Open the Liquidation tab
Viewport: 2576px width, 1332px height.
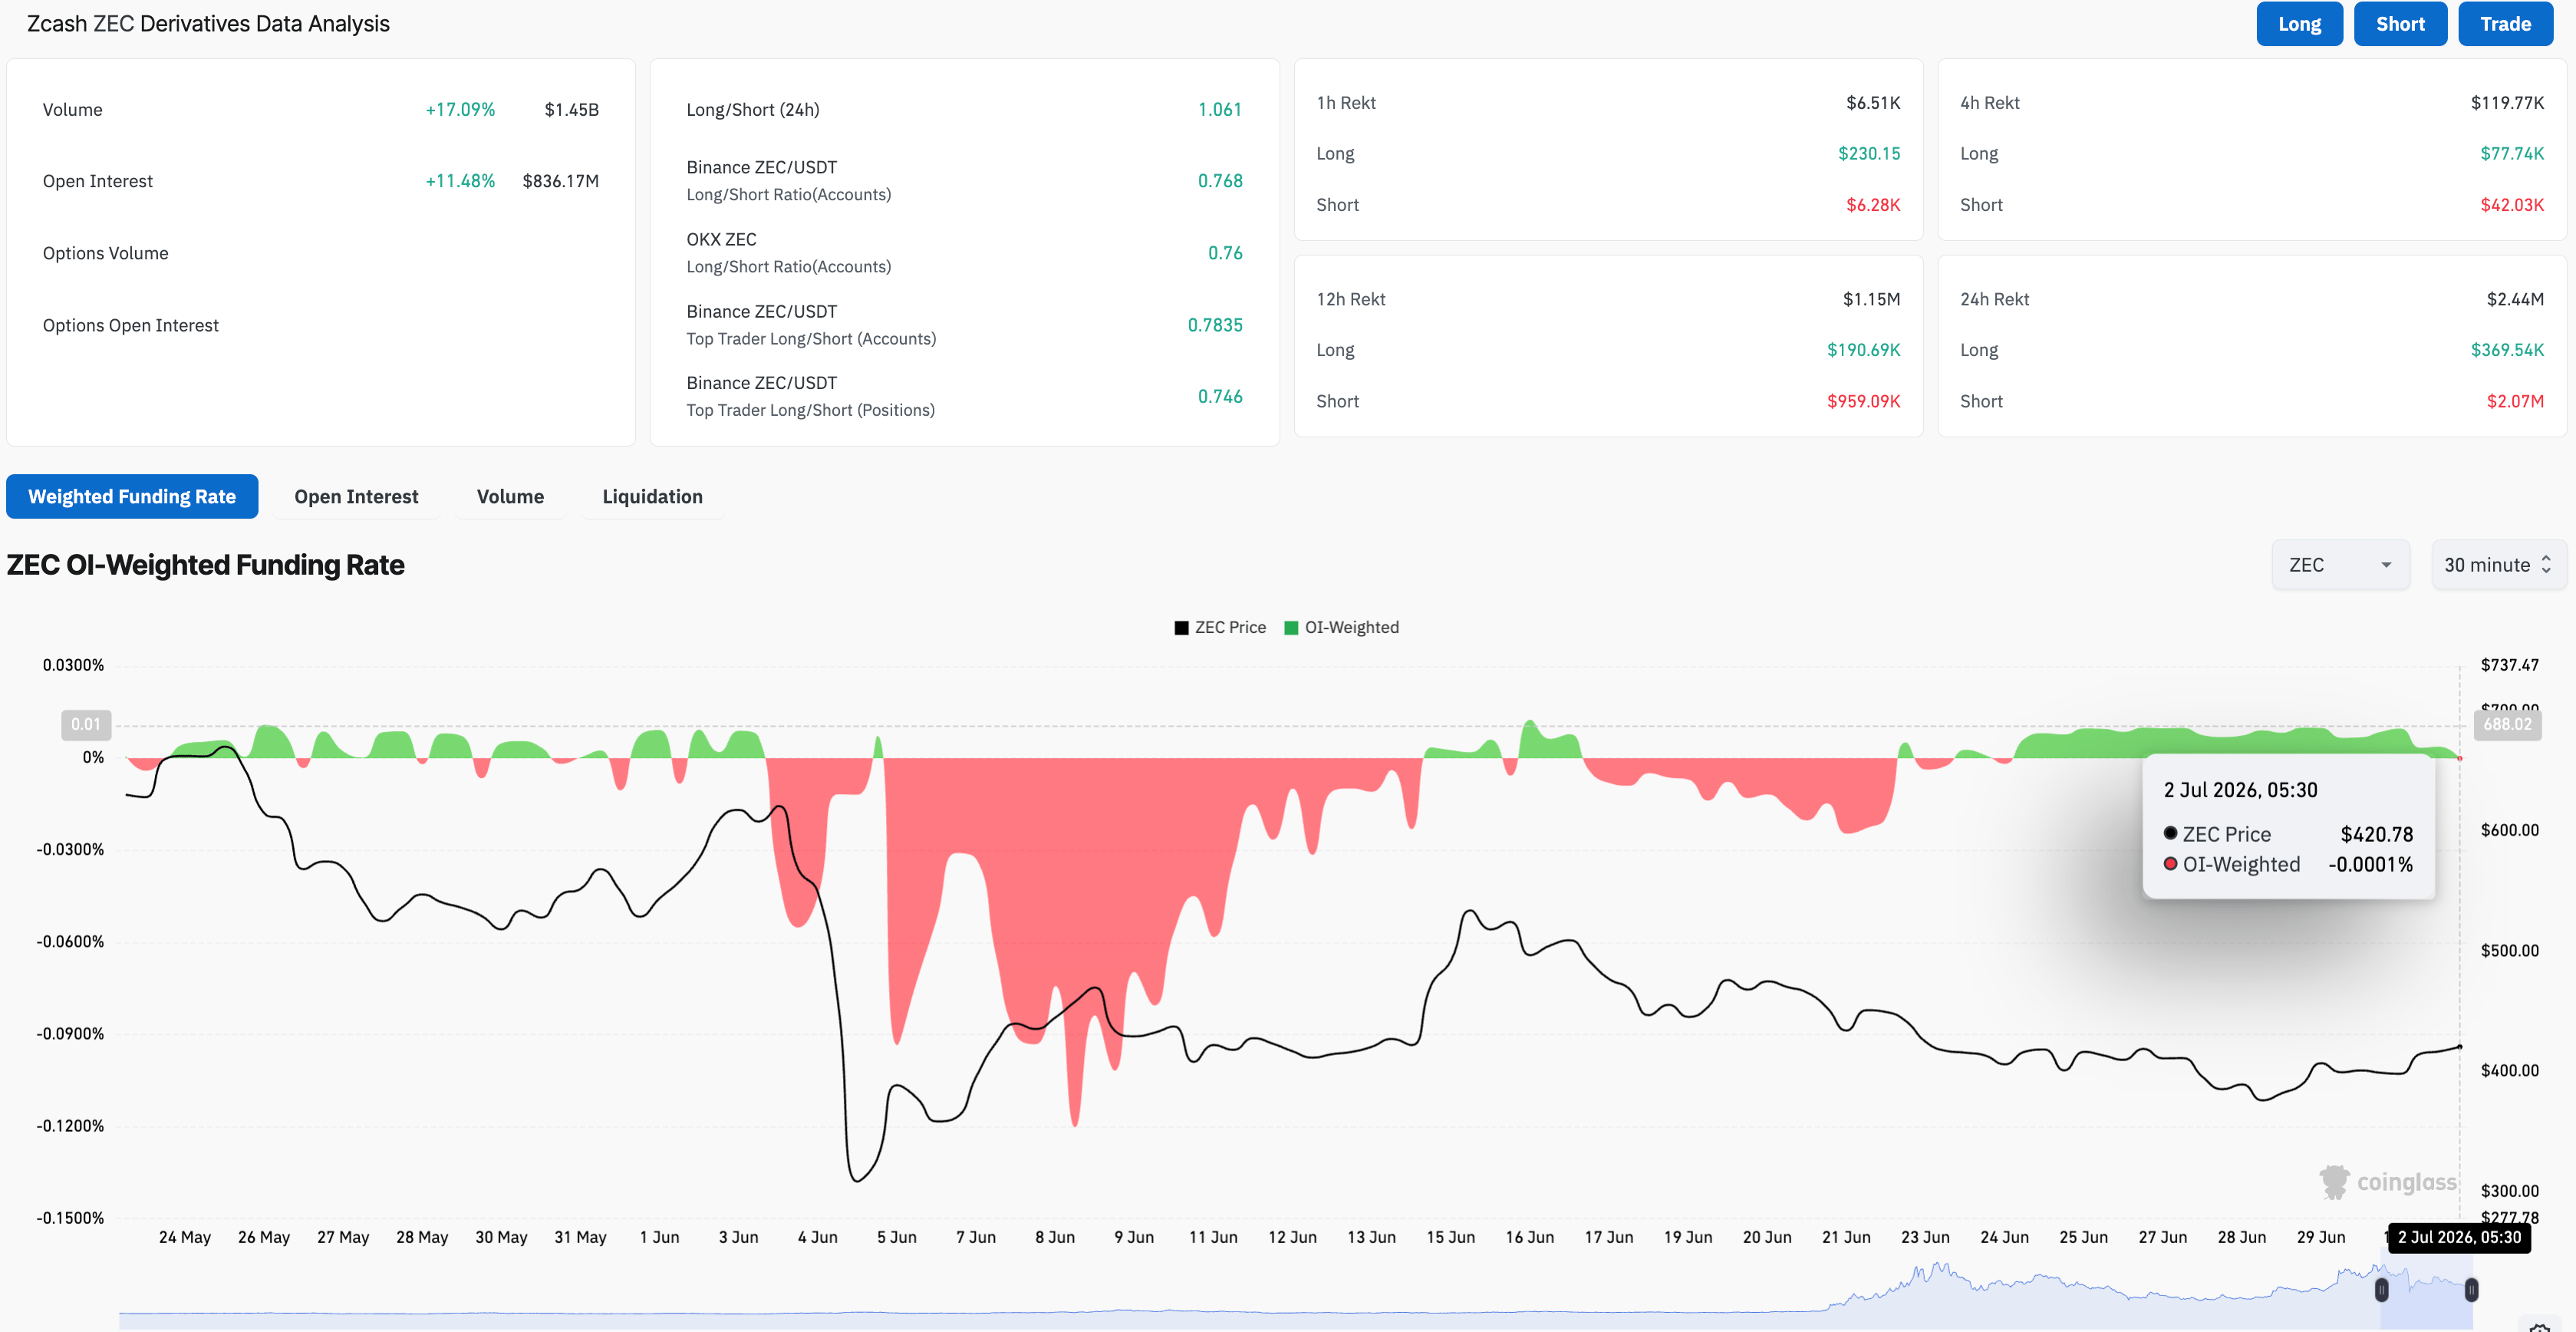tap(652, 497)
